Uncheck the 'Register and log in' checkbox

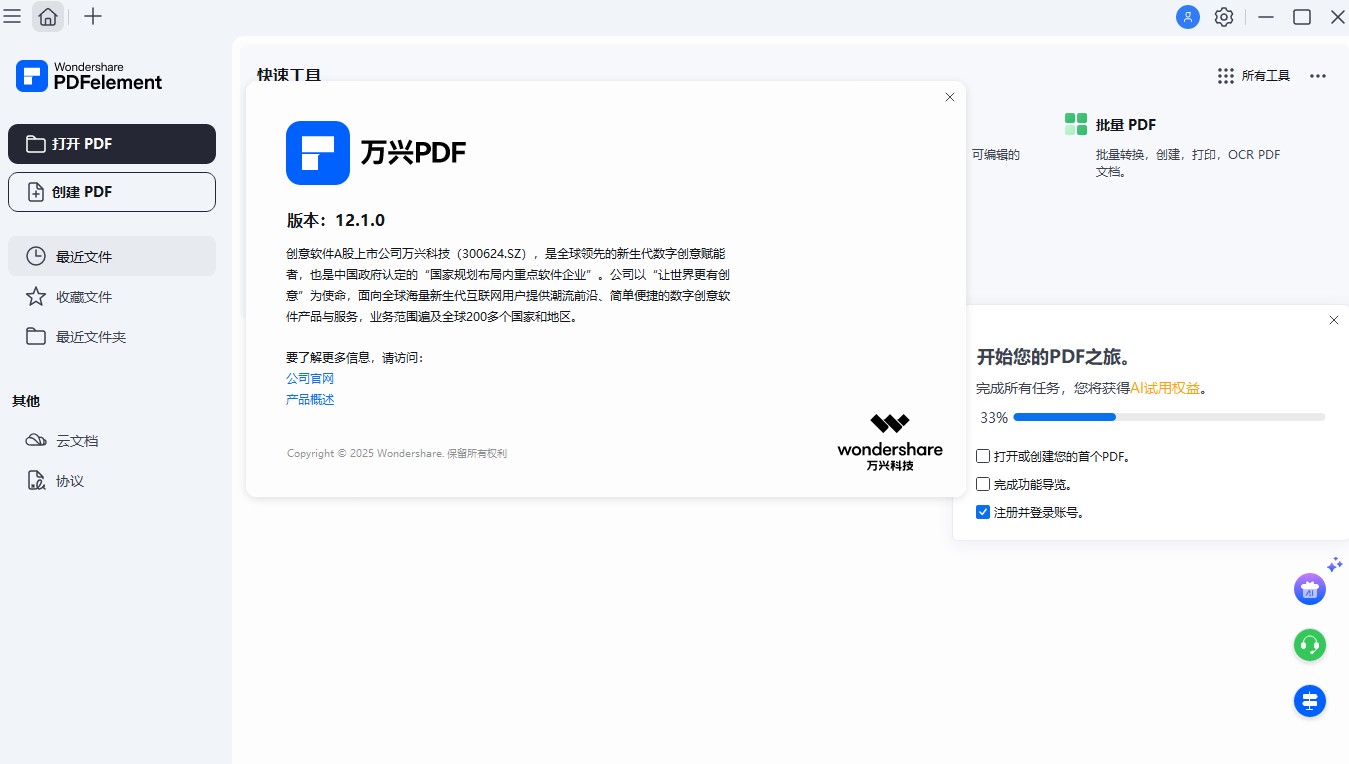point(983,512)
